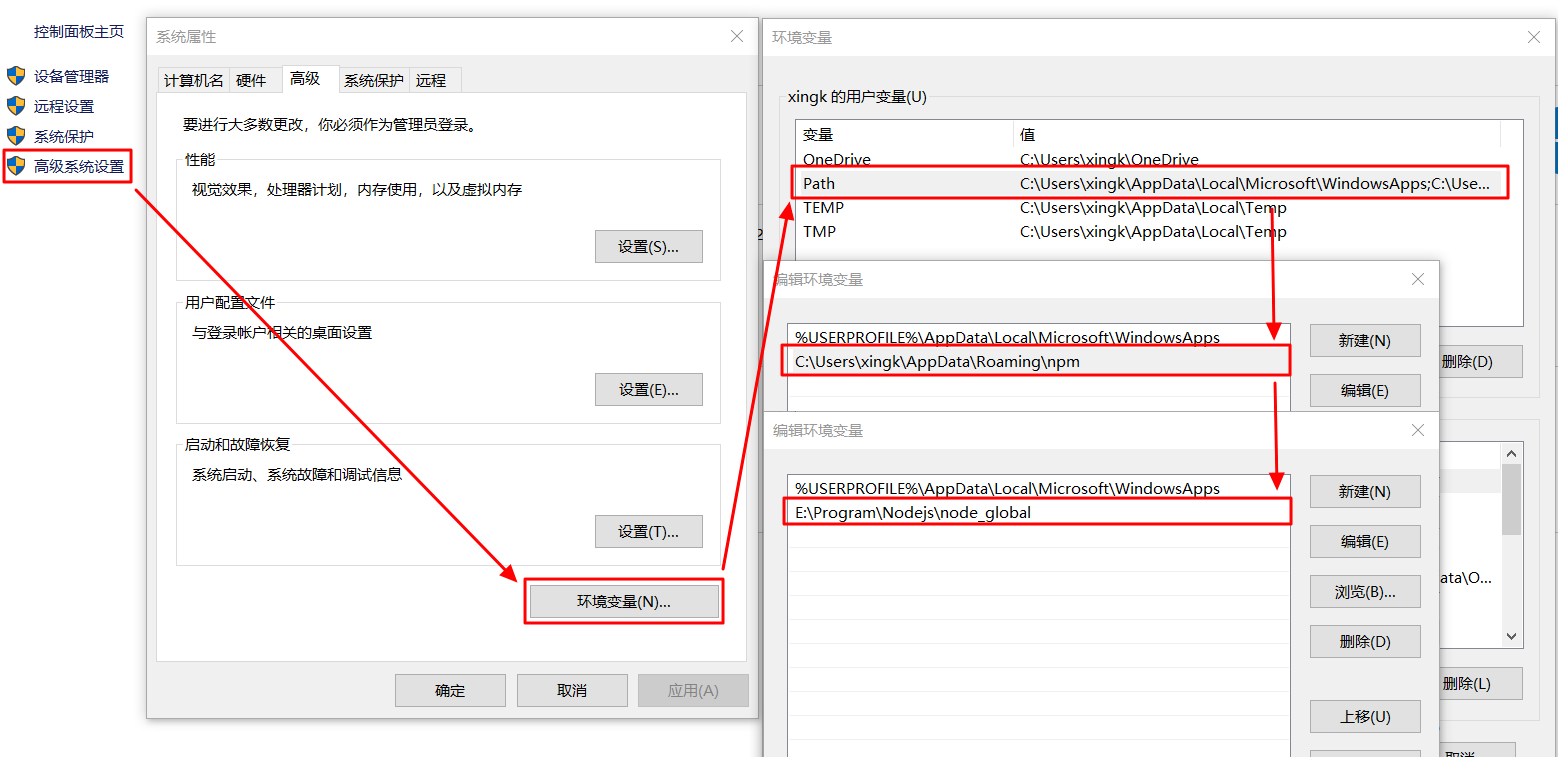Go to 控制面板主页
Image resolution: width=1558 pixels, height=757 pixels.
click(79, 31)
